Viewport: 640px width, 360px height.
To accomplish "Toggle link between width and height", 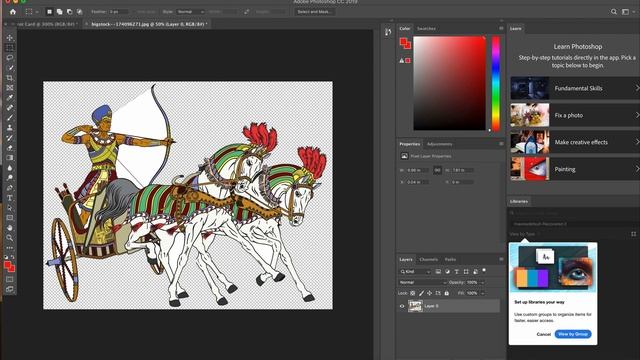I will click(437, 170).
